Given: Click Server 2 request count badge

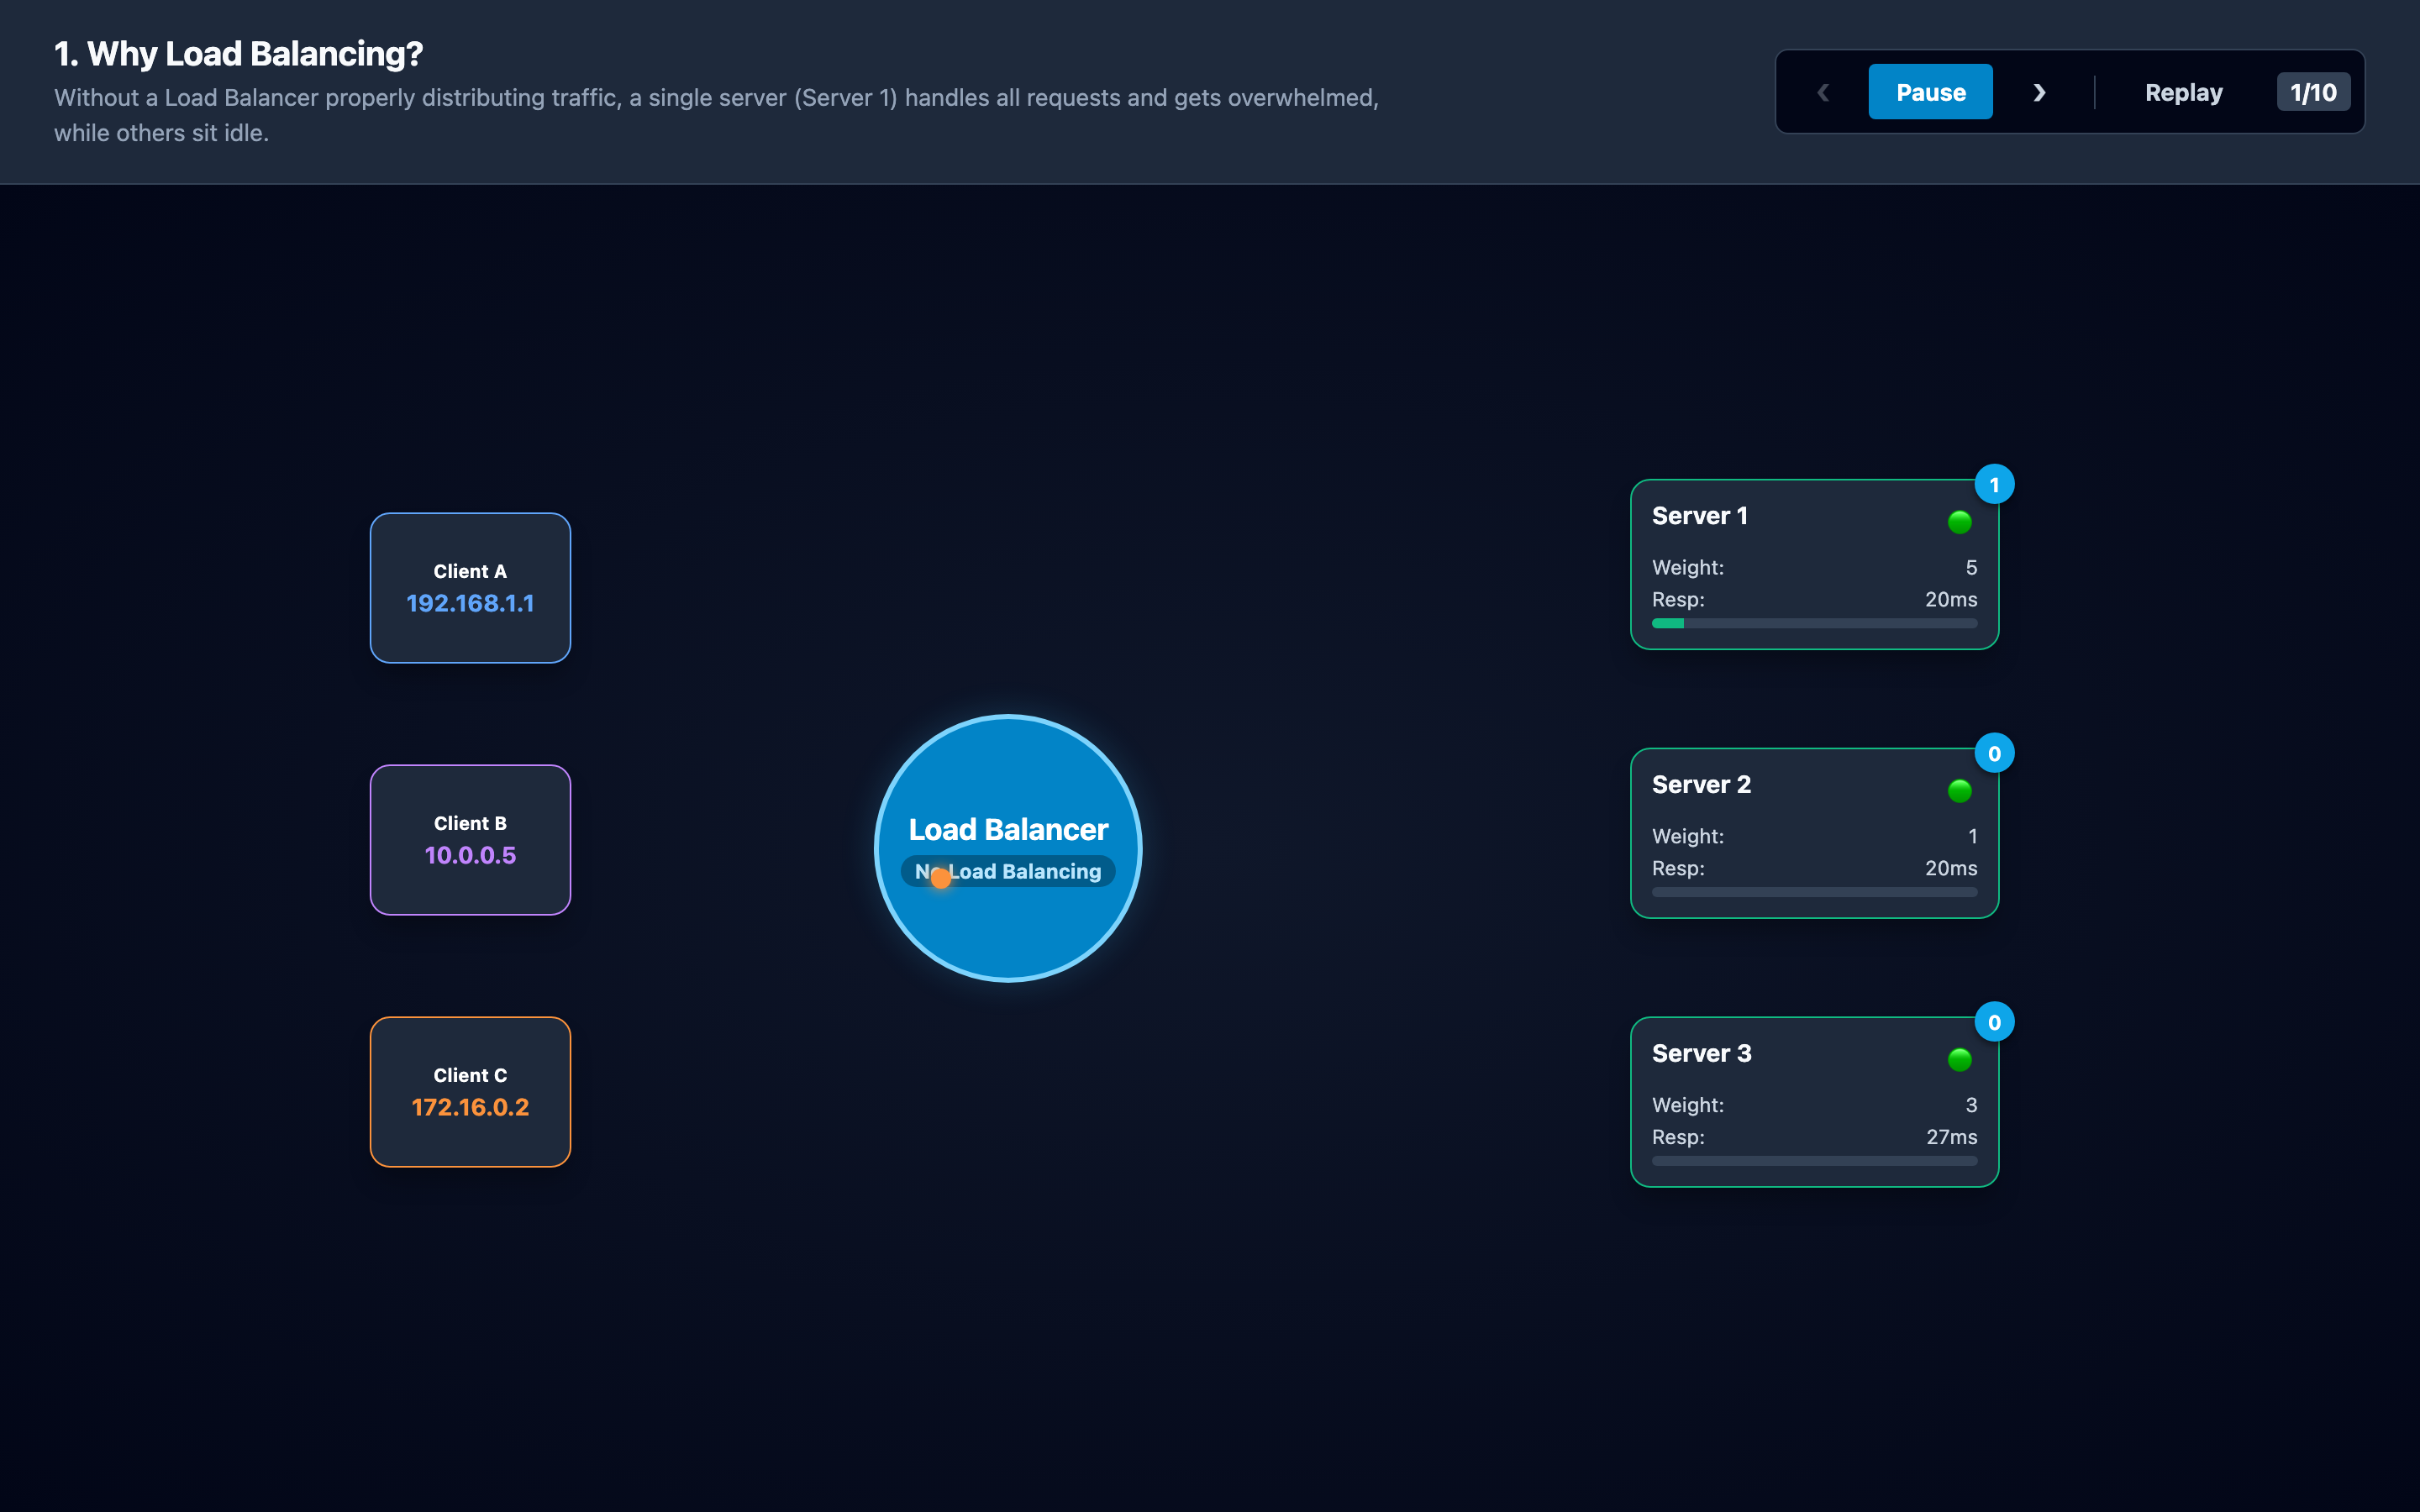Looking at the screenshot, I should (x=1994, y=754).
